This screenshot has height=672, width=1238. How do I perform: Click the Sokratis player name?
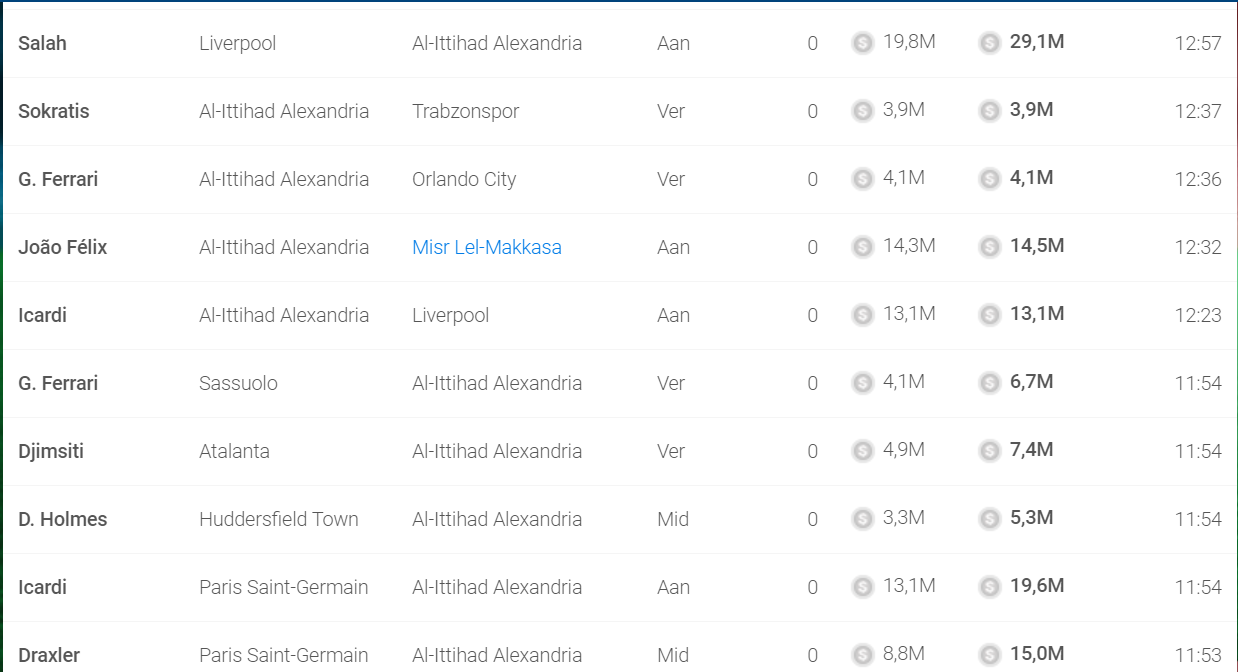[x=54, y=111]
